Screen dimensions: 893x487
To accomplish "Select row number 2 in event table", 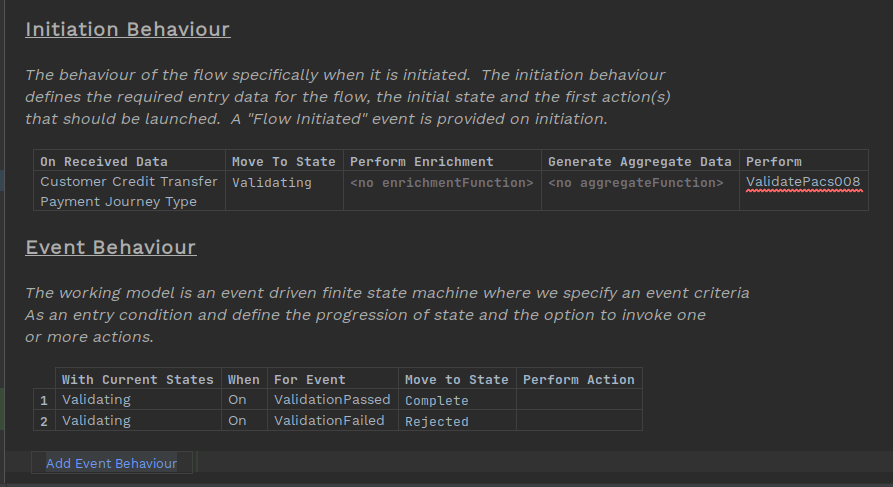I will (x=45, y=421).
